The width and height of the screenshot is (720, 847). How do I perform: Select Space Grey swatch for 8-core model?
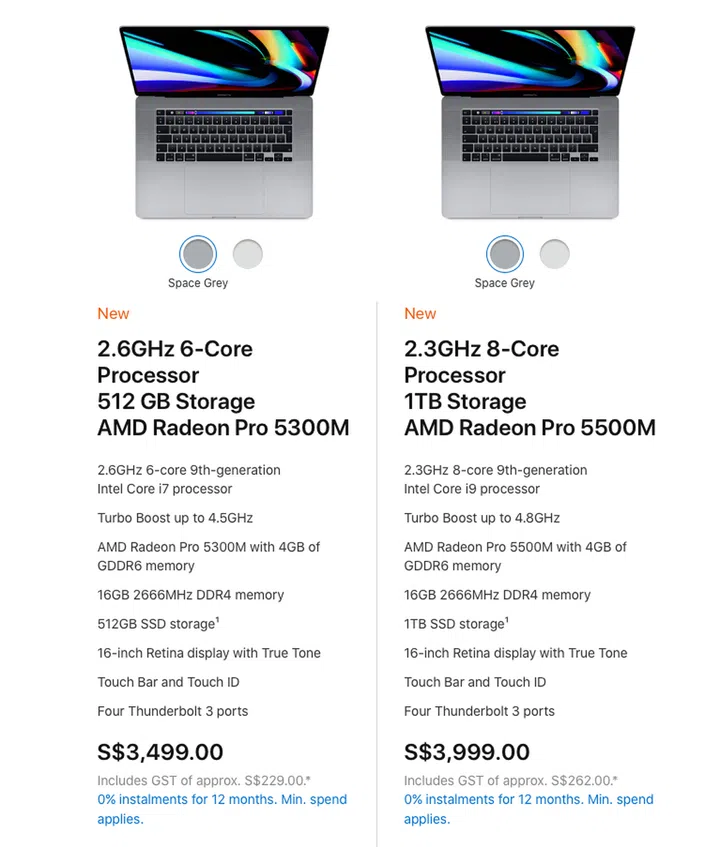click(x=505, y=254)
